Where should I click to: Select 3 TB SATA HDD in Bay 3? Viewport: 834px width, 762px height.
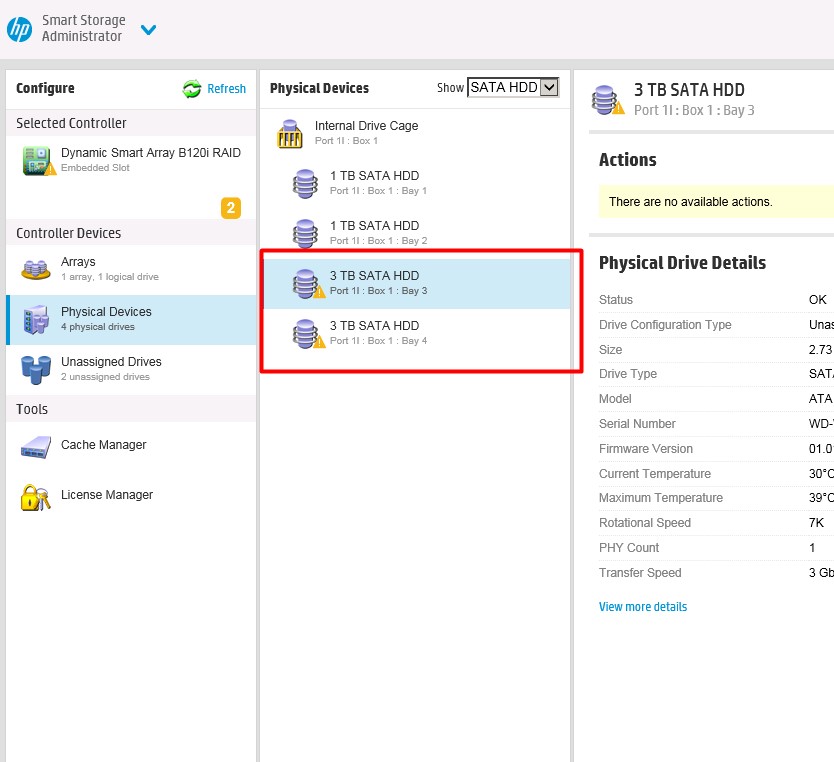[x=416, y=283]
